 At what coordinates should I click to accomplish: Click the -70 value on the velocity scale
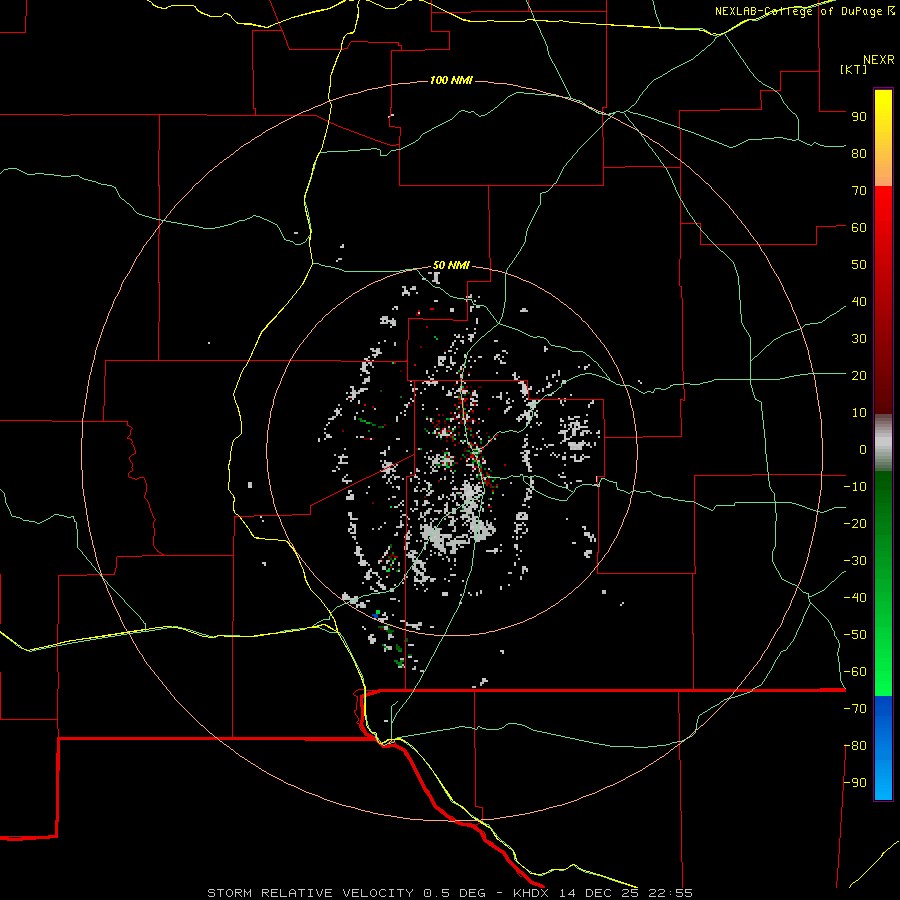click(855, 709)
